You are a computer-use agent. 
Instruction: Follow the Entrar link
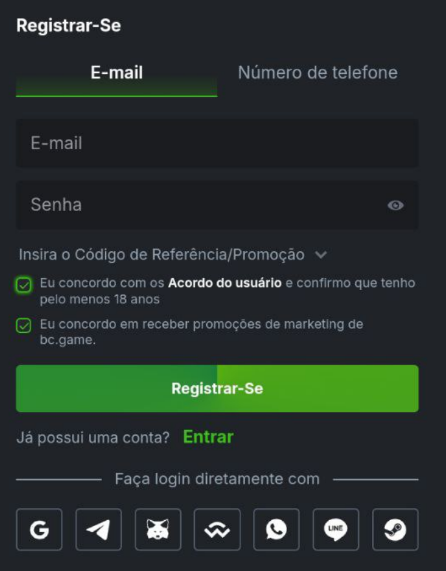click(x=208, y=437)
